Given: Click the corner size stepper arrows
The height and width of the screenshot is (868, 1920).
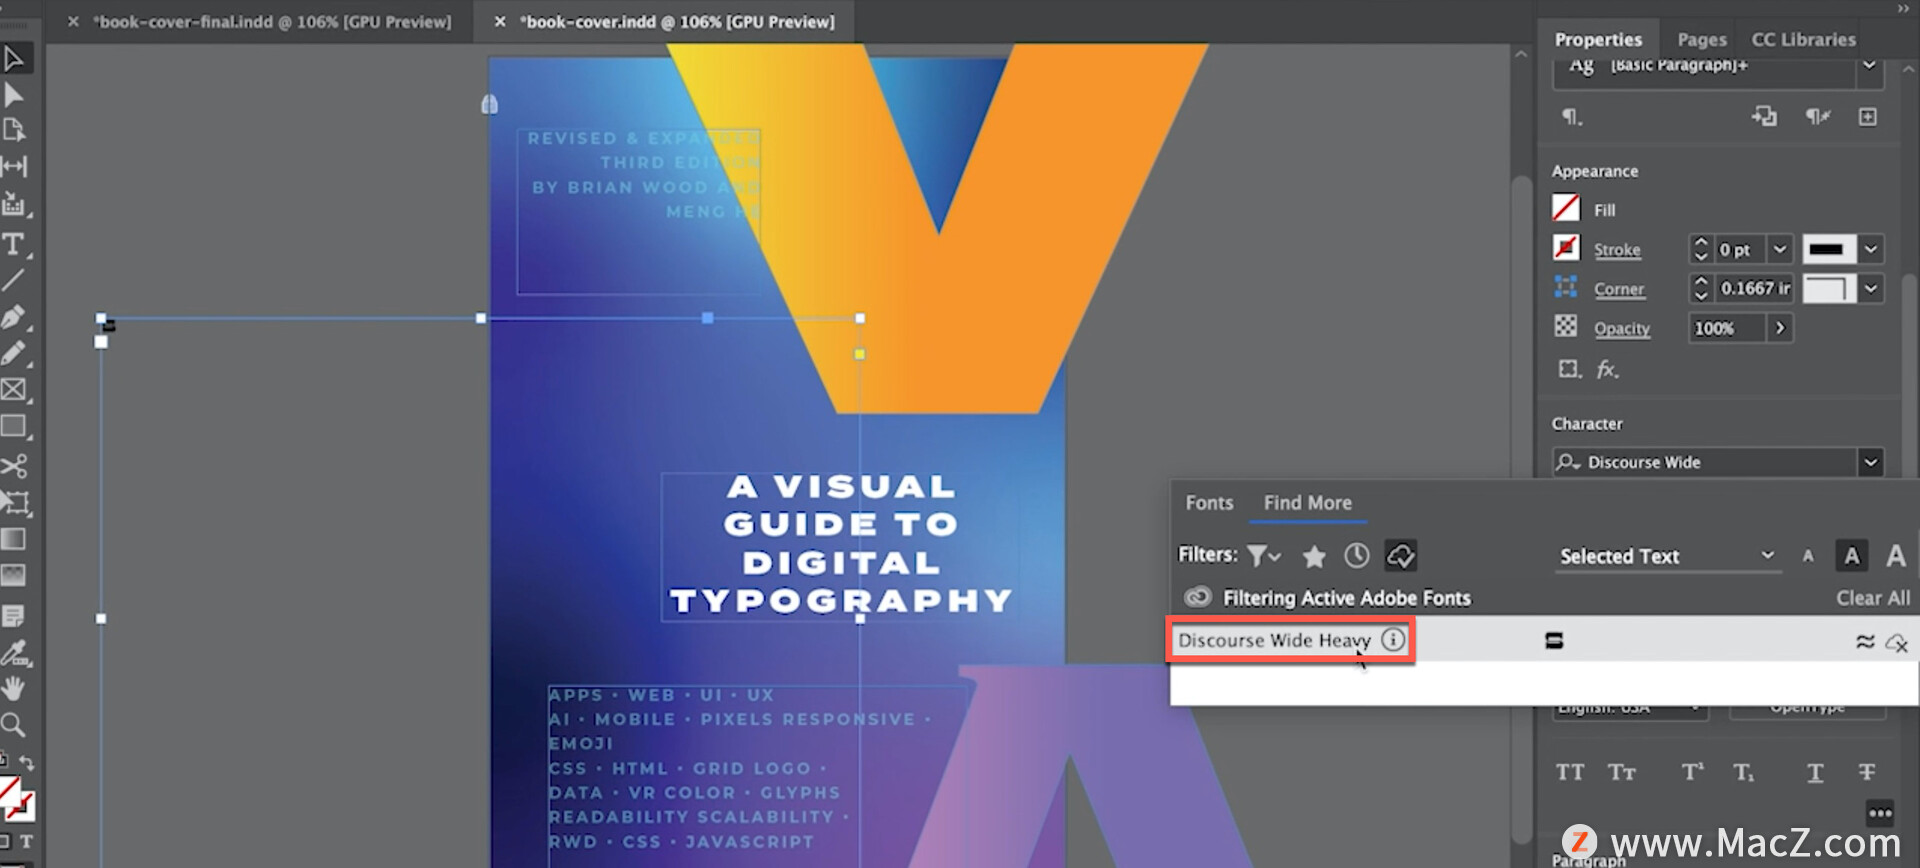Looking at the screenshot, I should [1700, 288].
